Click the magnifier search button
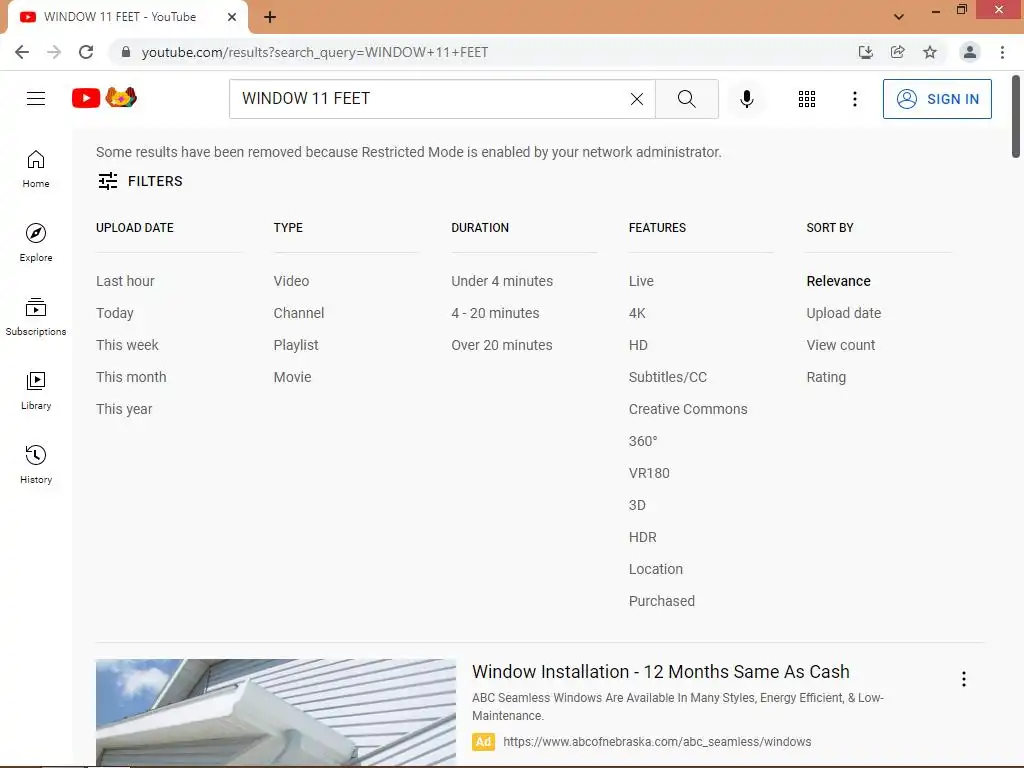Image resolution: width=1024 pixels, height=768 pixels. pyautogui.click(x=686, y=99)
